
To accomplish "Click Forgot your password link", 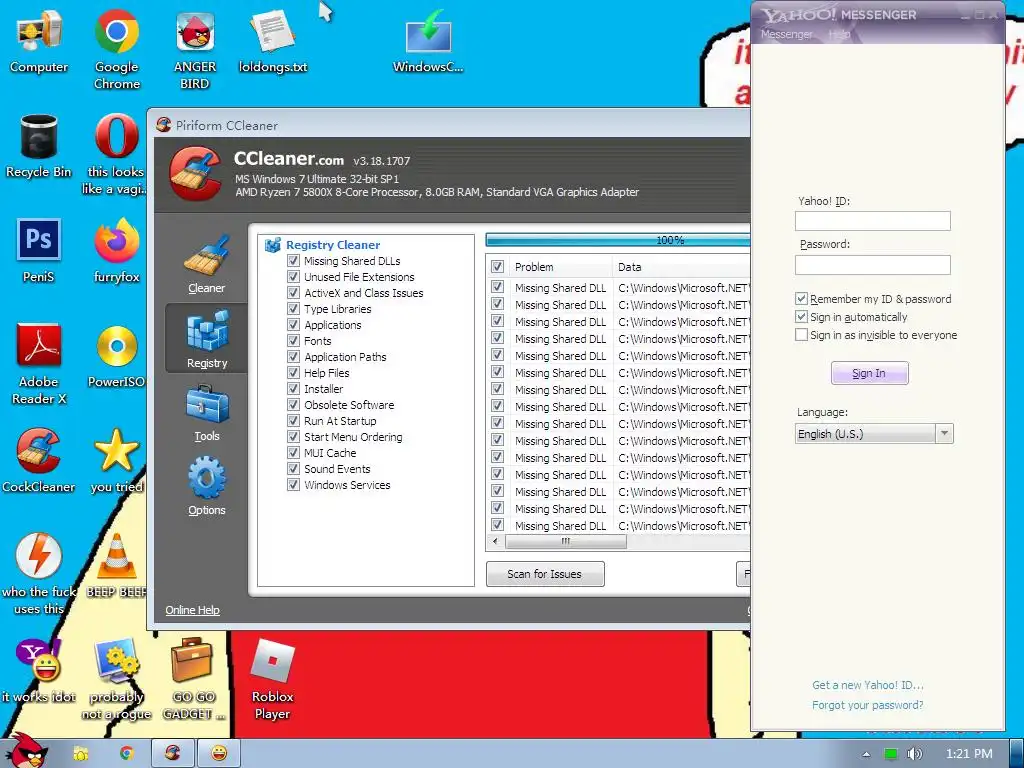I will tap(867, 705).
